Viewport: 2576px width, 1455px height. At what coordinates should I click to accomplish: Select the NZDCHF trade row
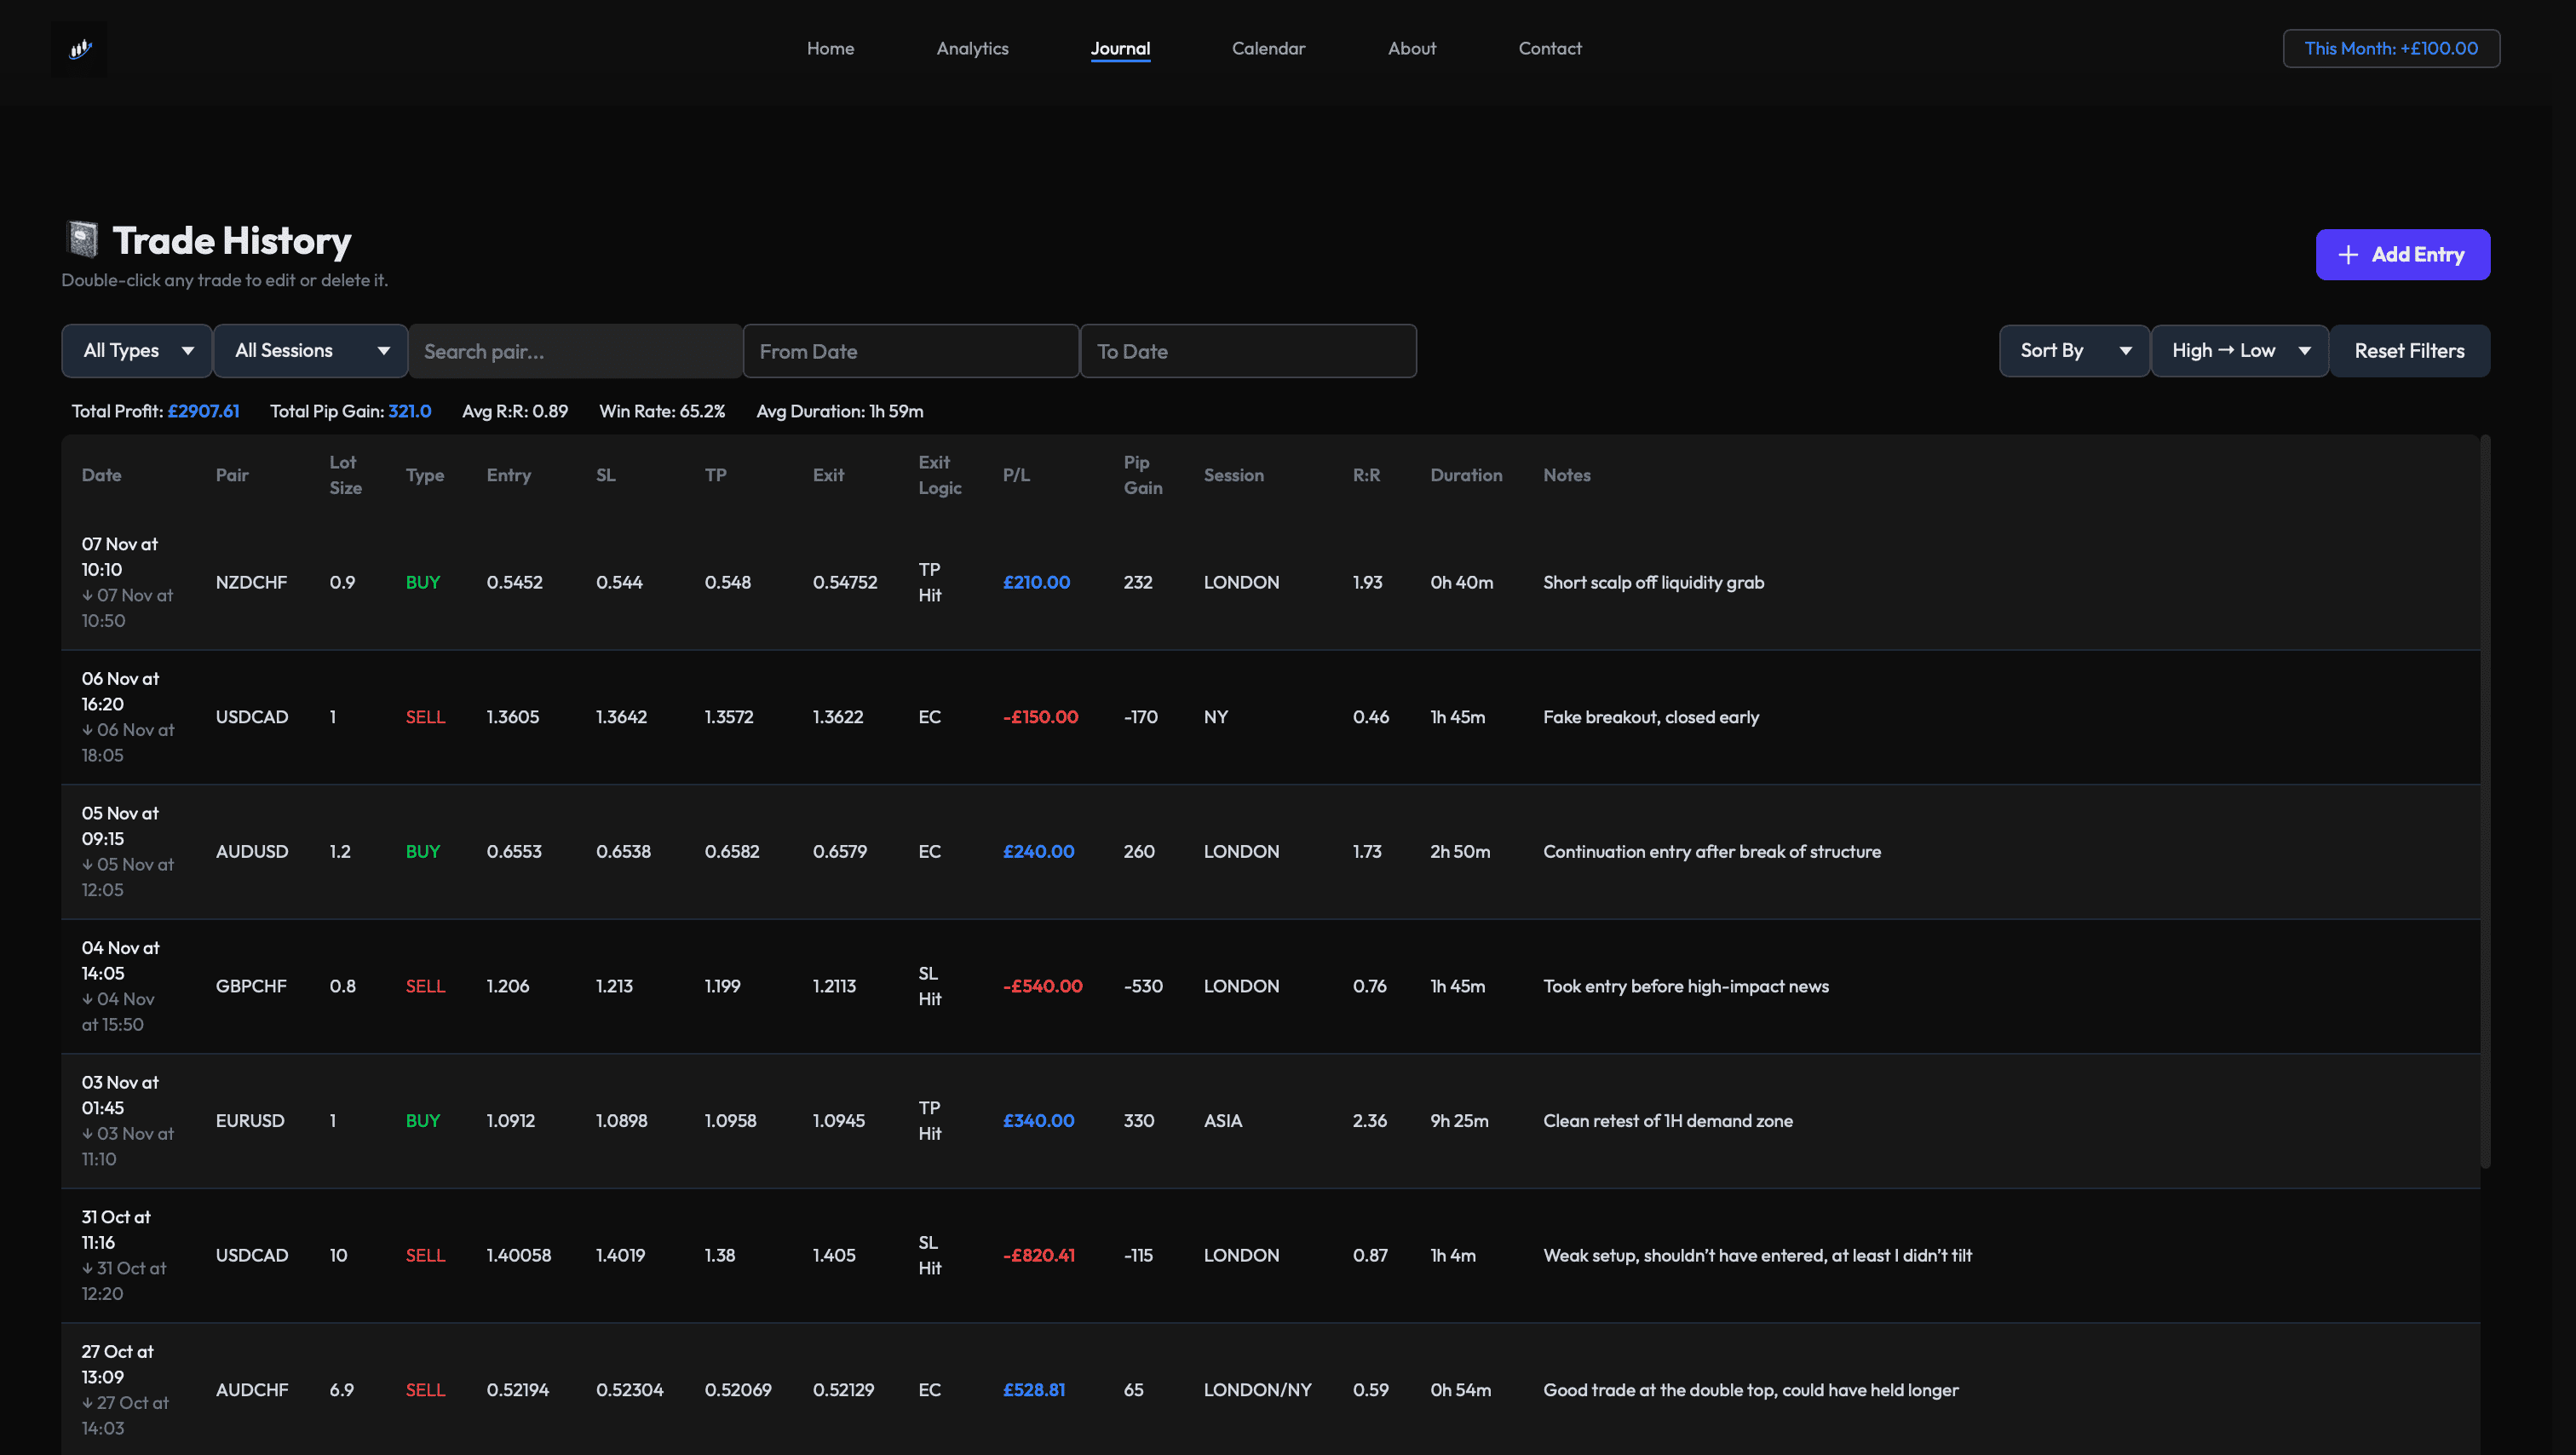pyautogui.click(x=1200, y=582)
